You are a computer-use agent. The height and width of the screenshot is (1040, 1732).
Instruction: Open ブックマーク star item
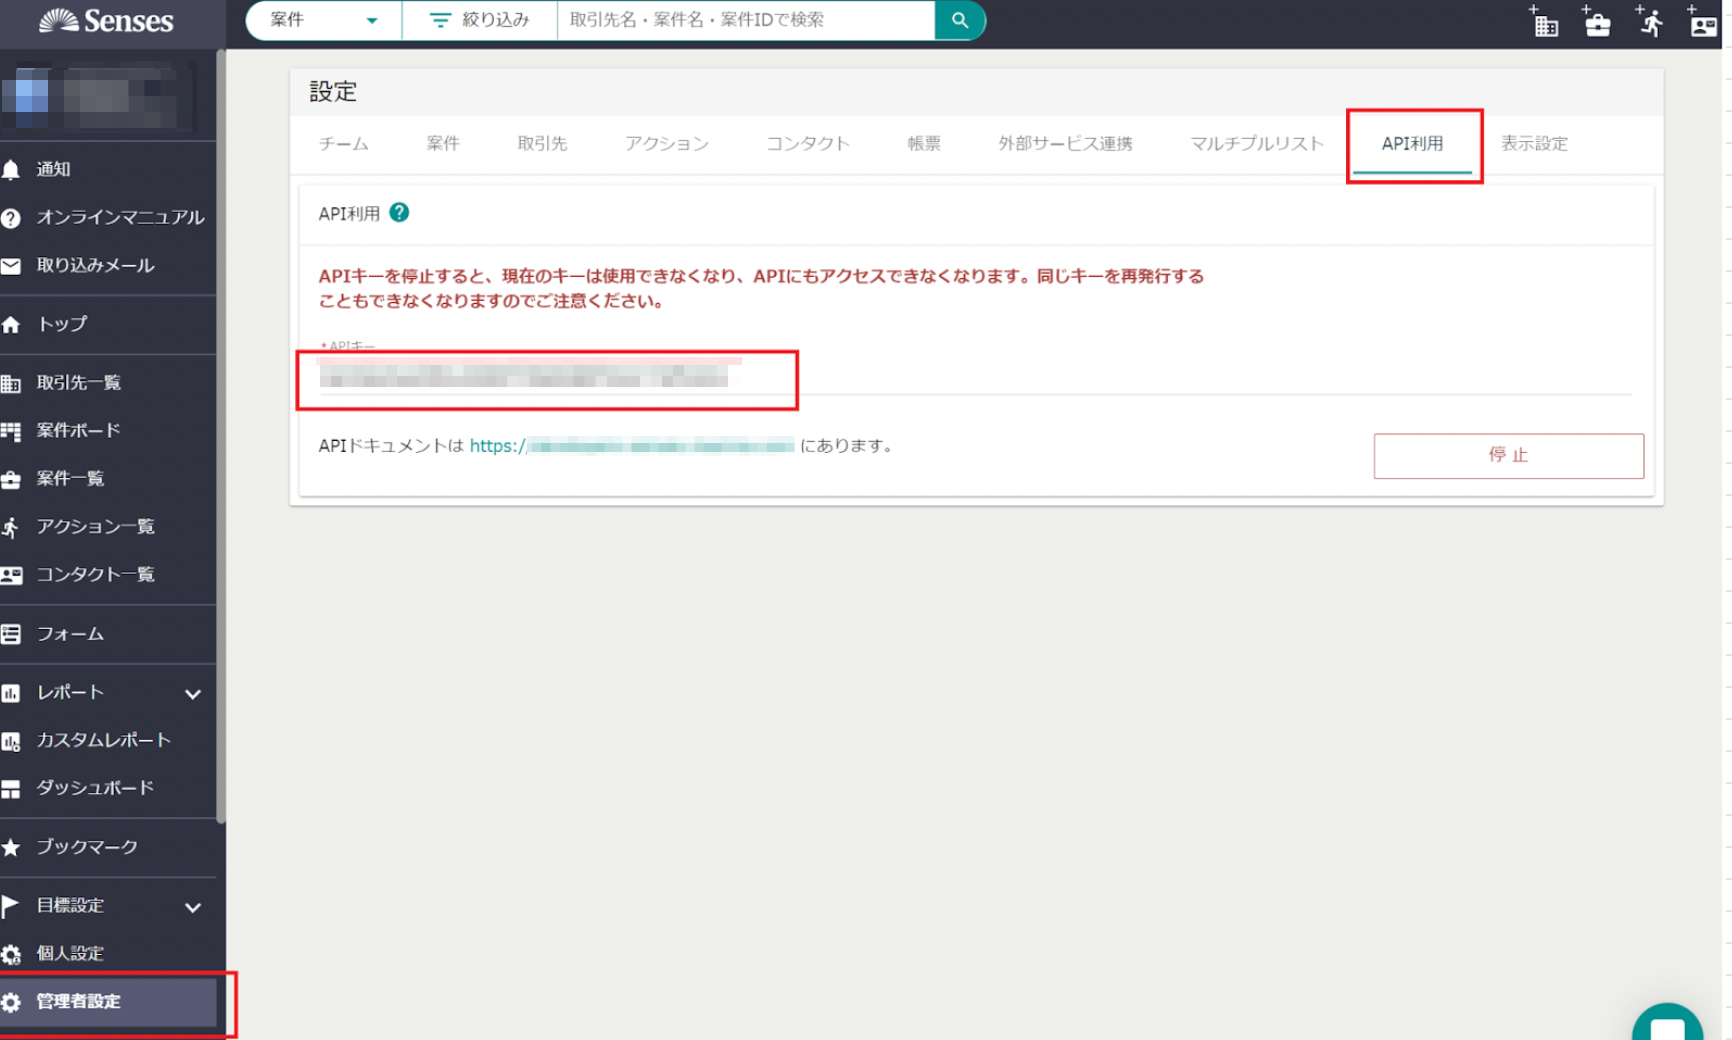tap(86, 847)
